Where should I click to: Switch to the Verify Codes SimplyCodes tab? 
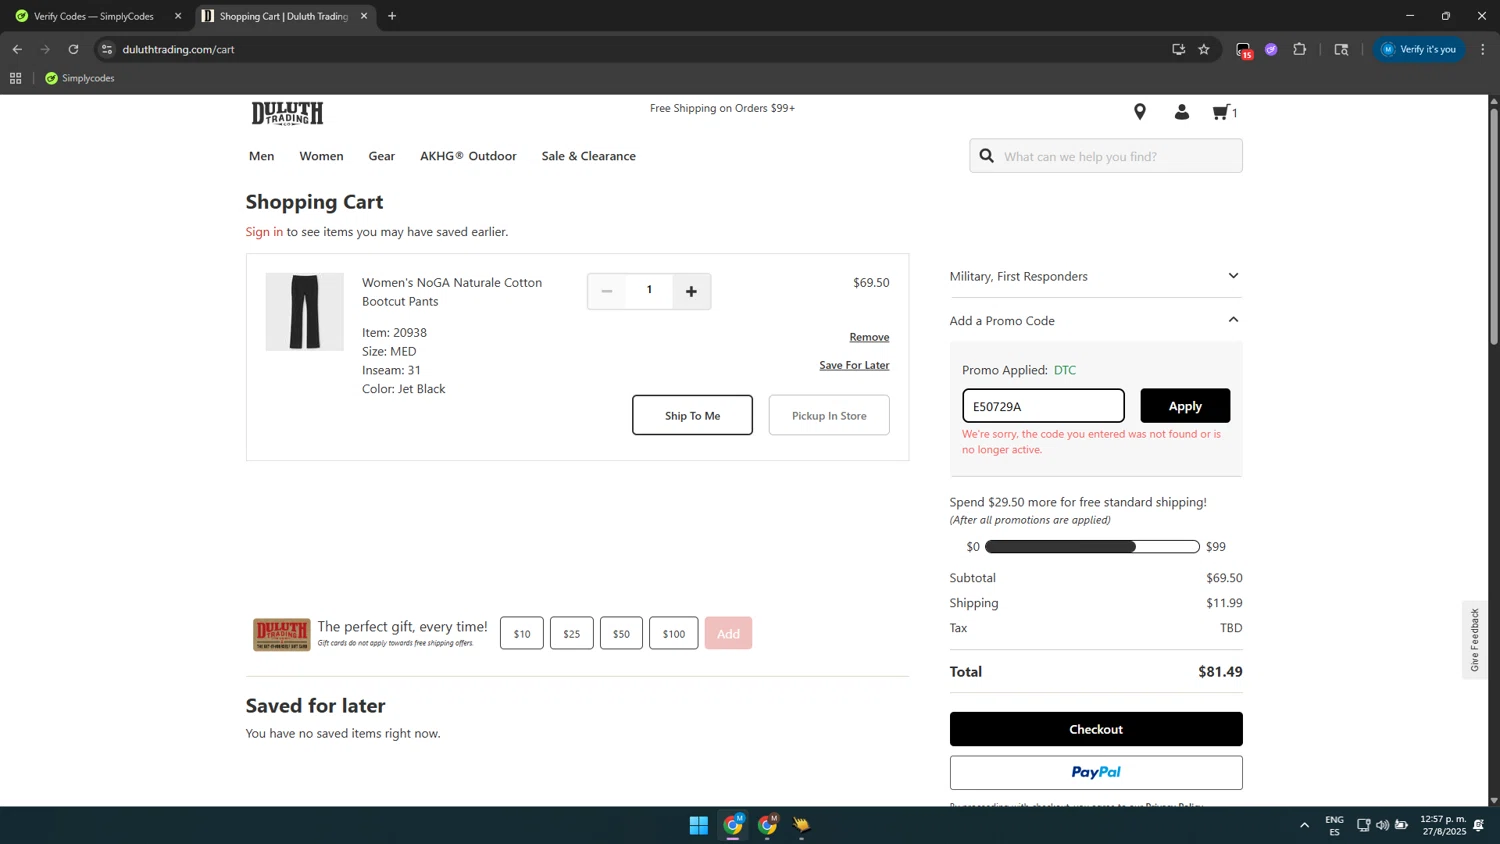pos(96,16)
